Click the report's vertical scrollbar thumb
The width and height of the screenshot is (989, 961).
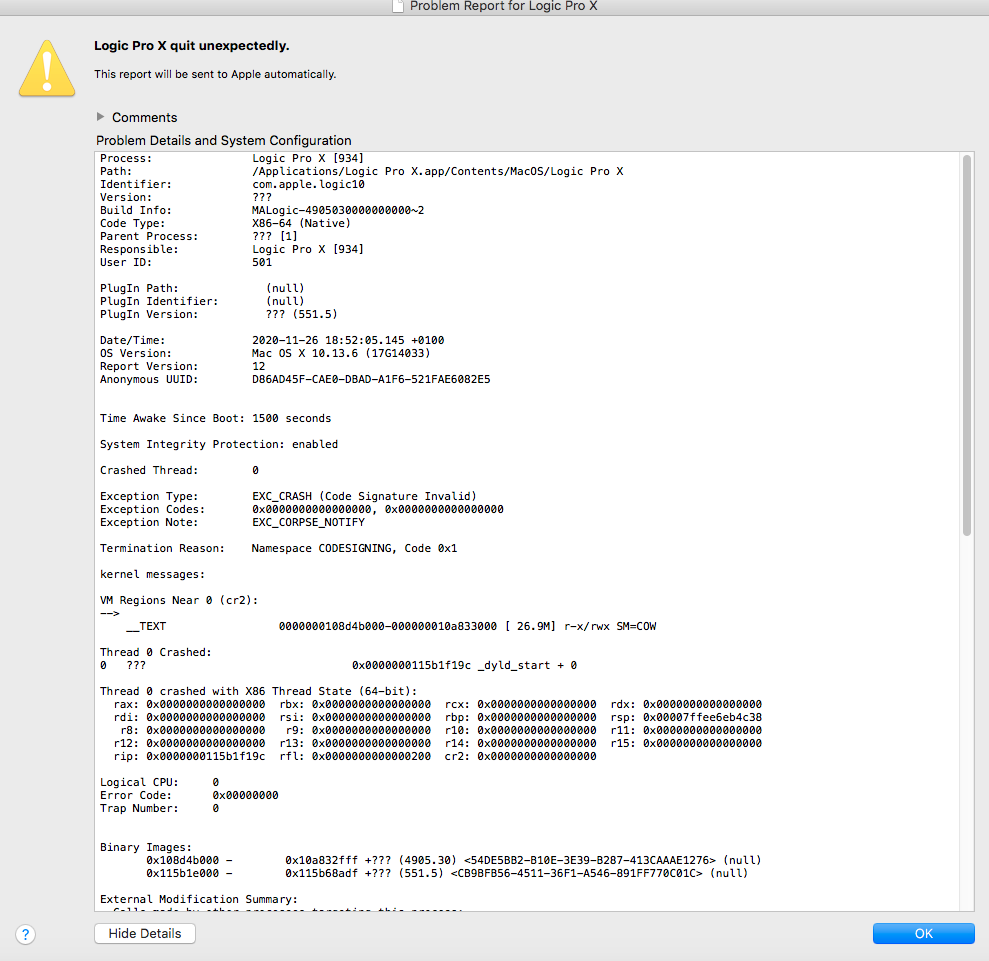point(967,346)
